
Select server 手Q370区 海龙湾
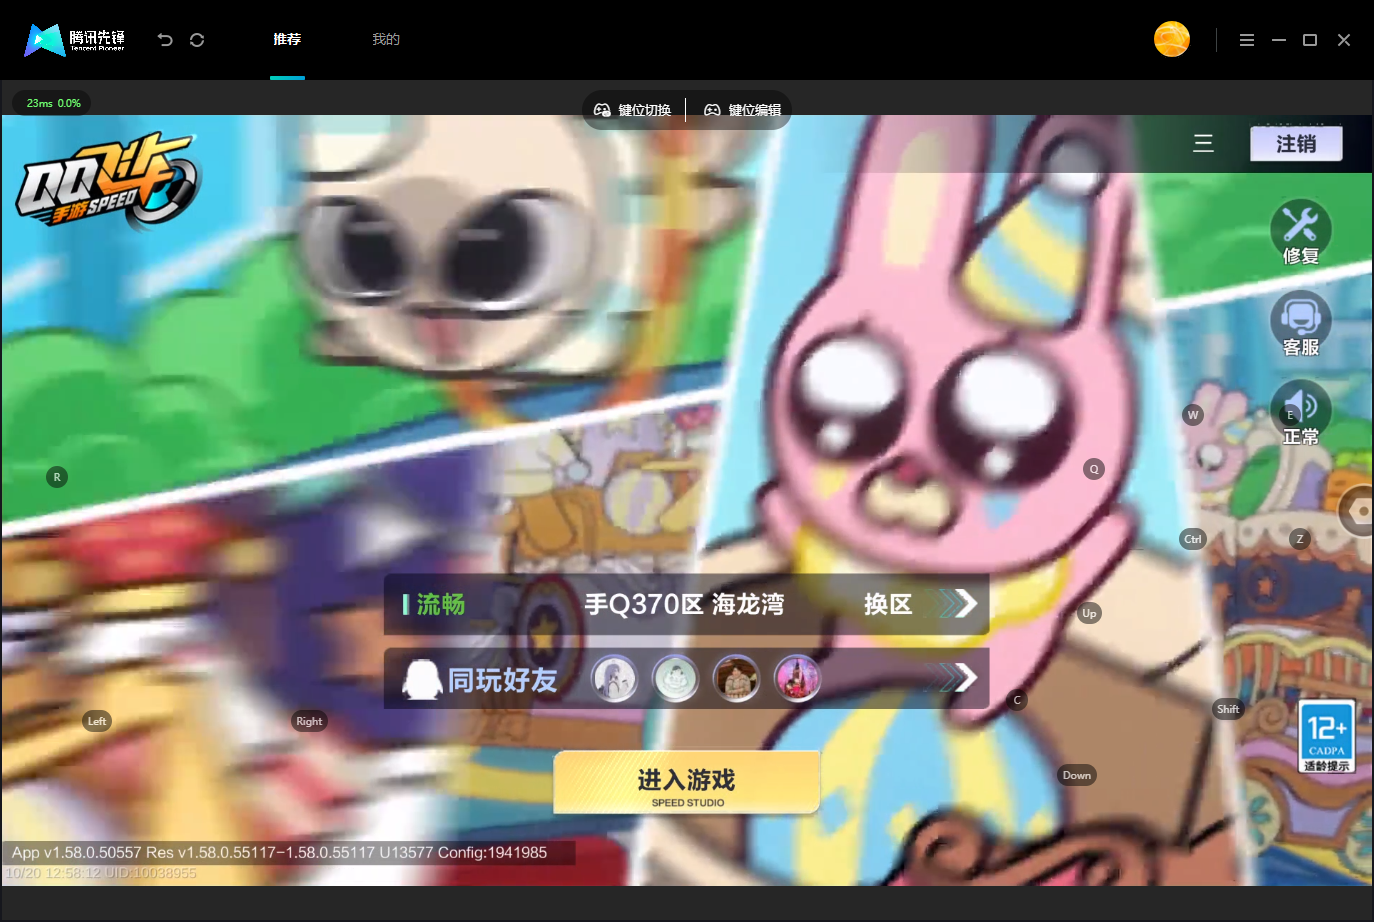tap(684, 604)
